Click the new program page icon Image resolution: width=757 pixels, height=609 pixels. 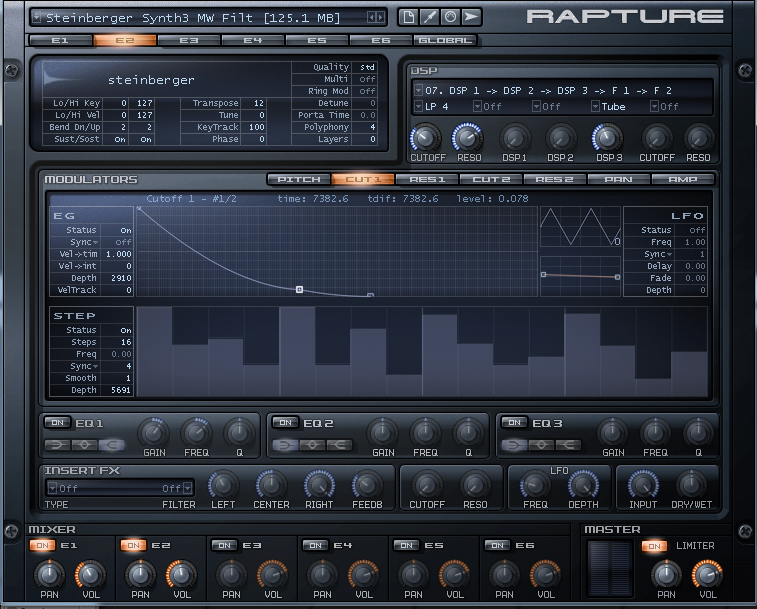coord(408,17)
